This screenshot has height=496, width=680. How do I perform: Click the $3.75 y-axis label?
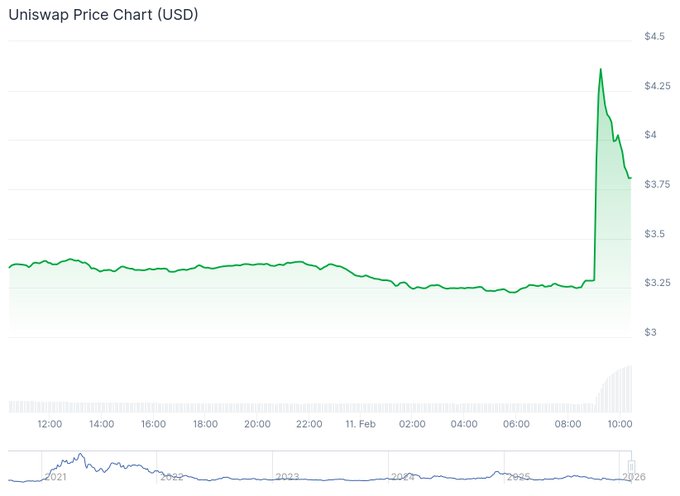[x=658, y=185]
